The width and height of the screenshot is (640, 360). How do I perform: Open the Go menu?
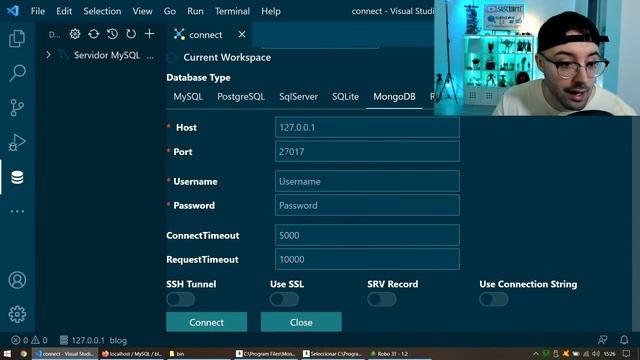tap(170, 11)
